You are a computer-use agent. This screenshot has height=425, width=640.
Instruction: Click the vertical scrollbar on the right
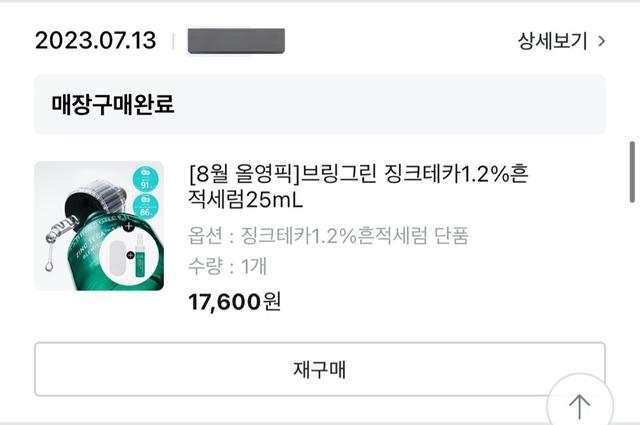631,172
